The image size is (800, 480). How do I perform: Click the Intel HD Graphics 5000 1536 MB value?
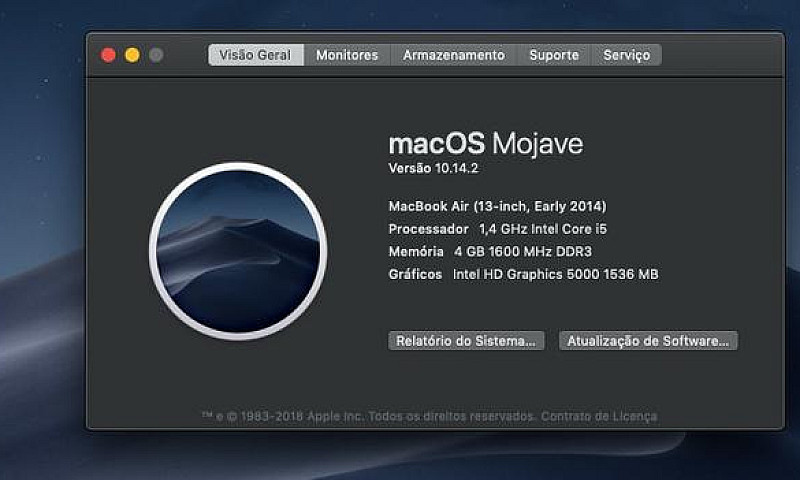[556, 274]
